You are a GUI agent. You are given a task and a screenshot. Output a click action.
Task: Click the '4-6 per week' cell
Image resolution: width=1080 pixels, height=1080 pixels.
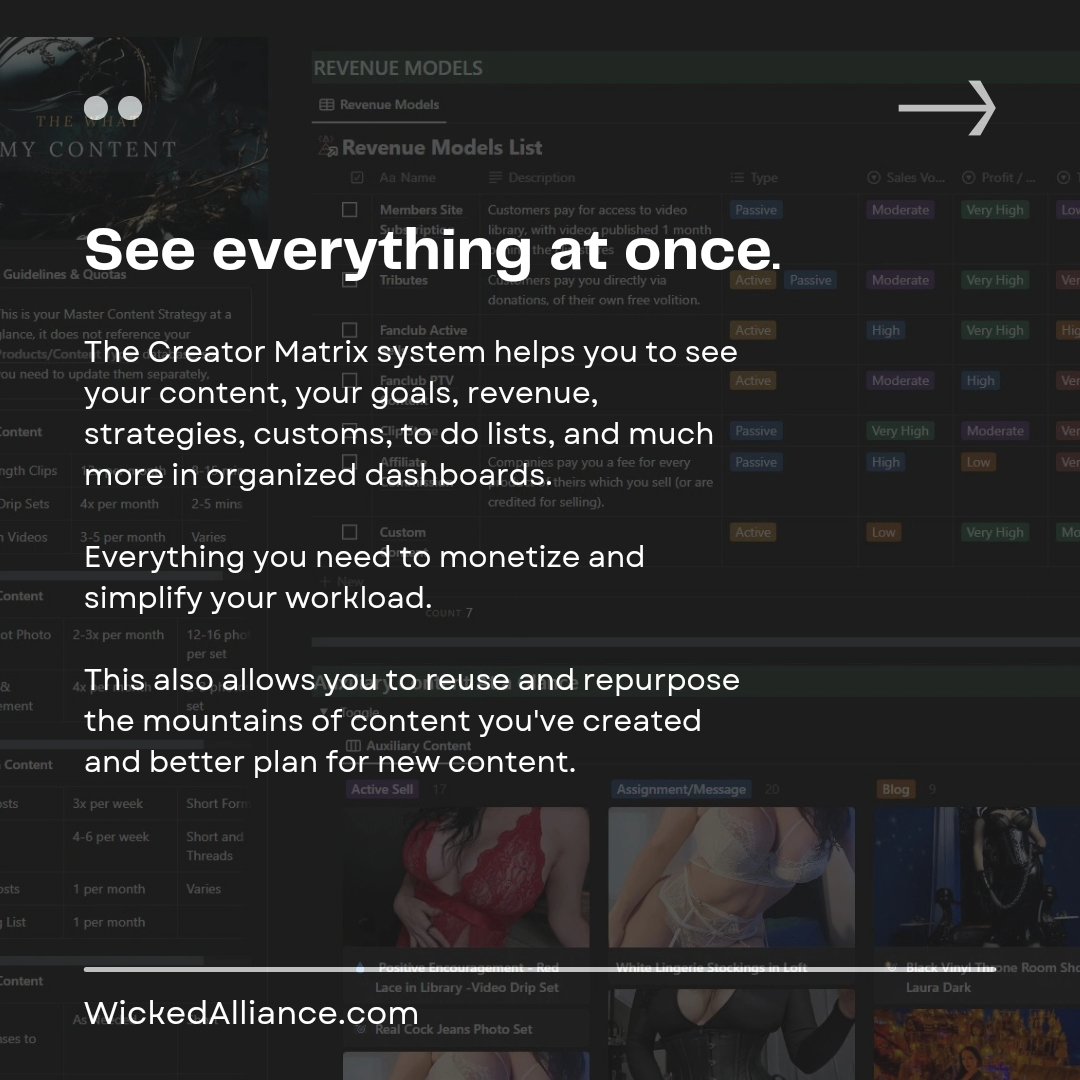pyautogui.click(x=111, y=836)
